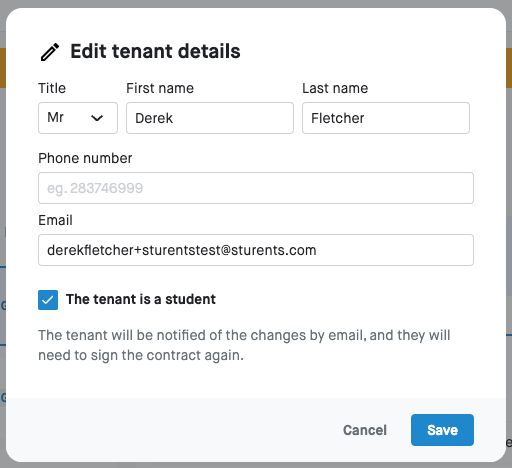This screenshot has height=468, width=512.
Task: Click the 'Email' field label
Action: [55, 220]
